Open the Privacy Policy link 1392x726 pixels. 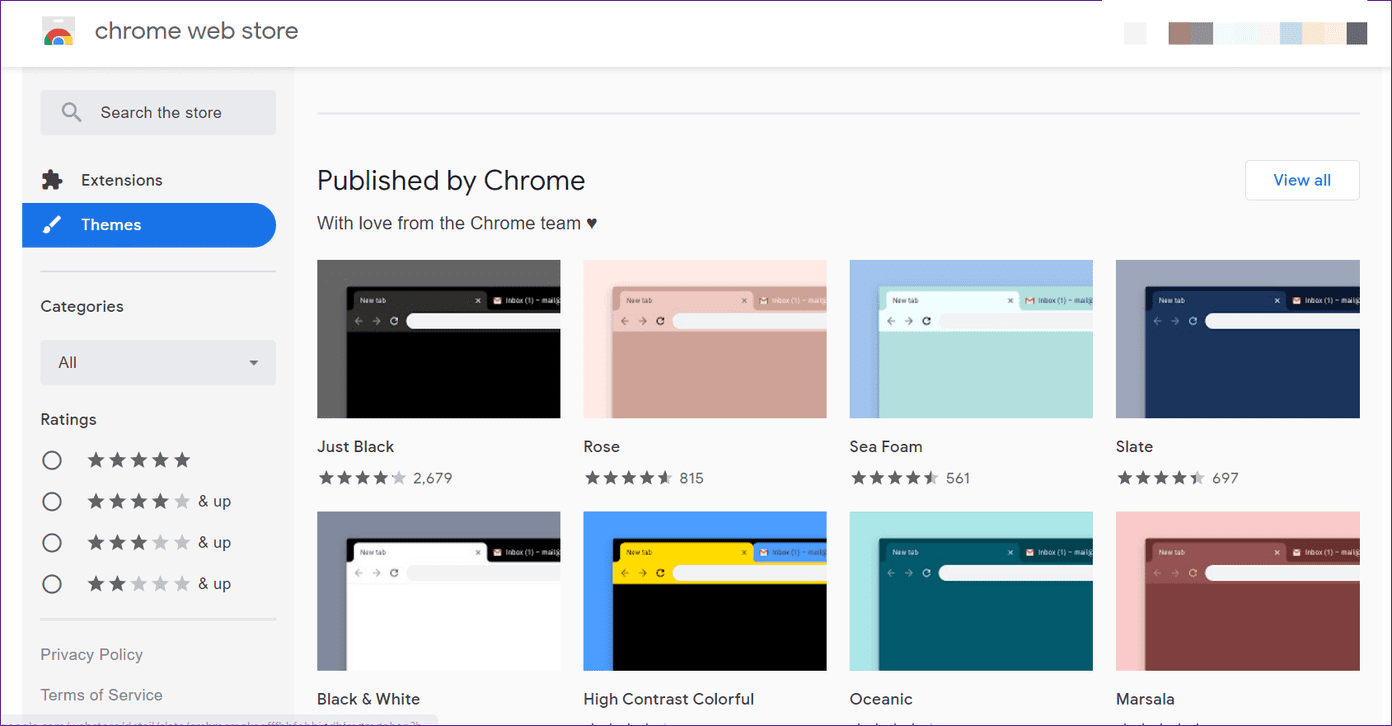92,654
